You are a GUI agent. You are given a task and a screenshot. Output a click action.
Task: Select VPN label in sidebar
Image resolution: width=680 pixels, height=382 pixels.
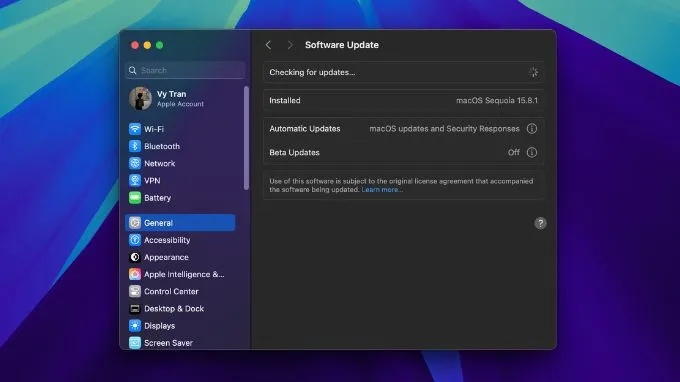tap(152, 180)
